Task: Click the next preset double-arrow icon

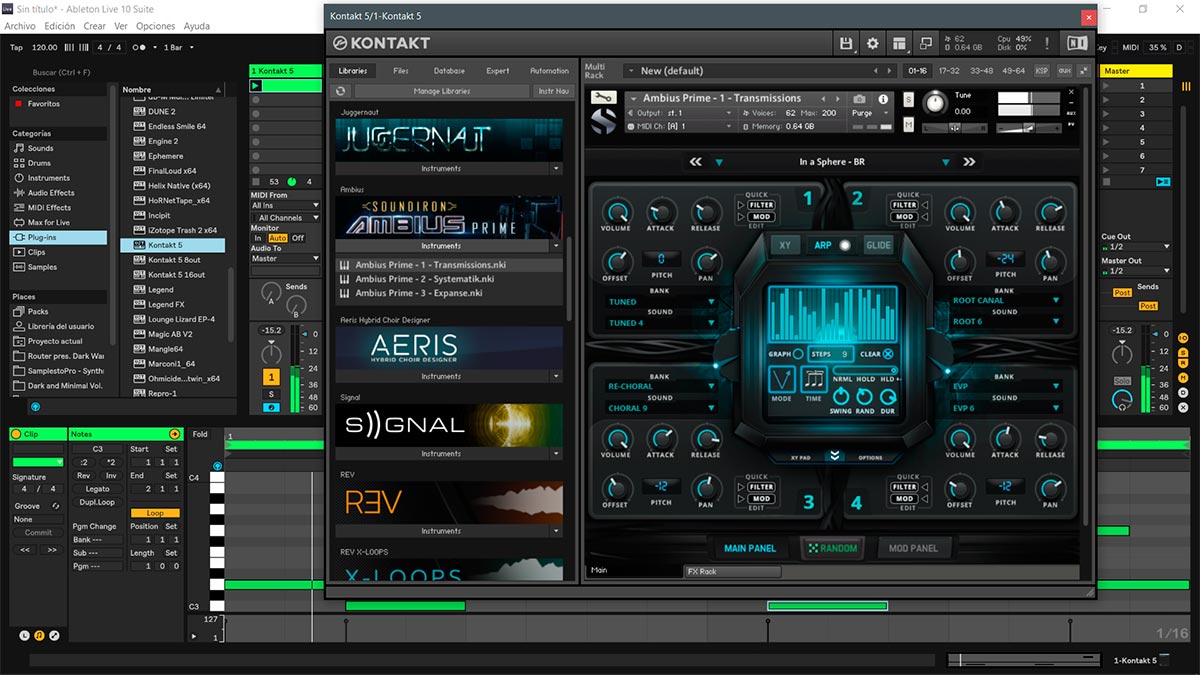Action: pos(968,162)
